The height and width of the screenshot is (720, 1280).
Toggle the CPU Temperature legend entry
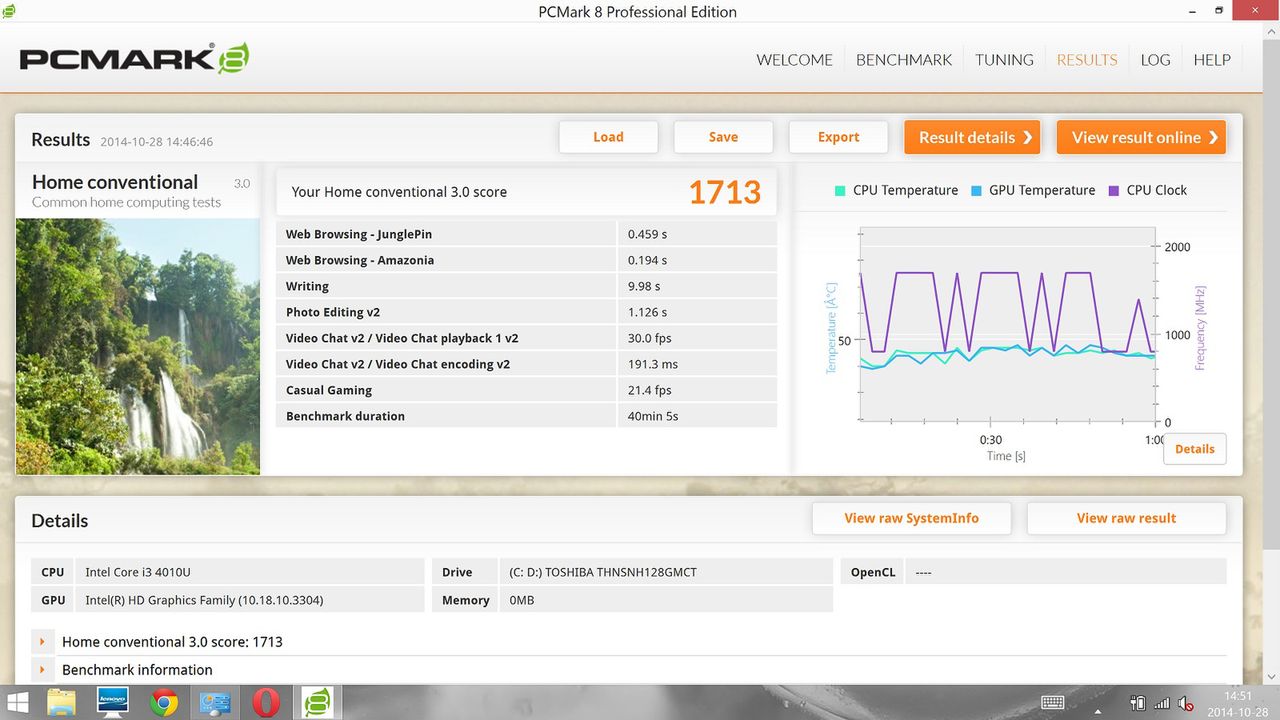click(x=896, y=190)
